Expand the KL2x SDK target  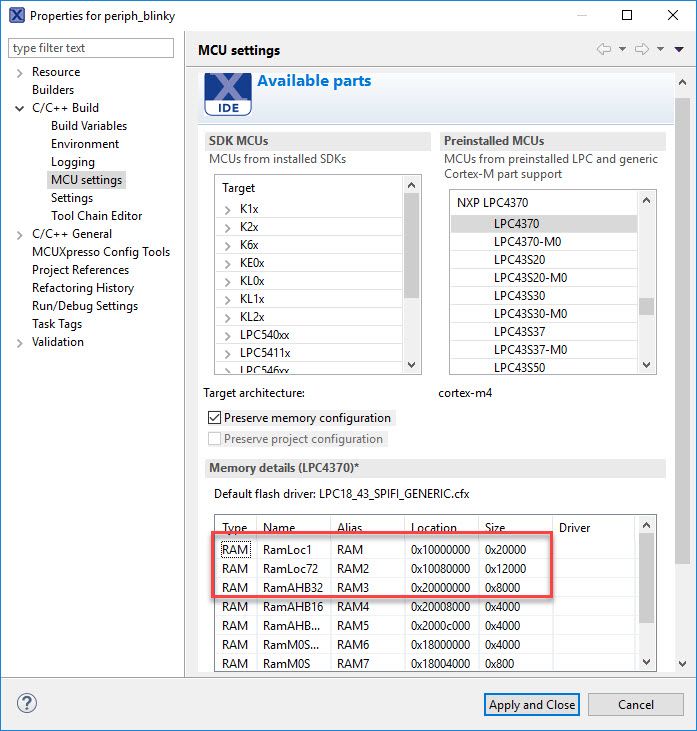tap(228, 318)
